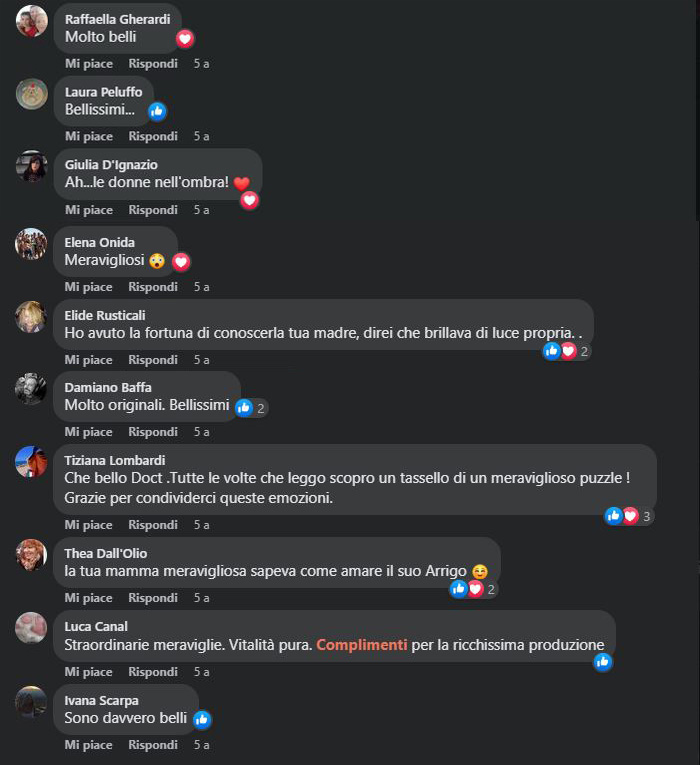Click thumbs-up reaction on Laura Peluffo's comment

coord(157,112)
